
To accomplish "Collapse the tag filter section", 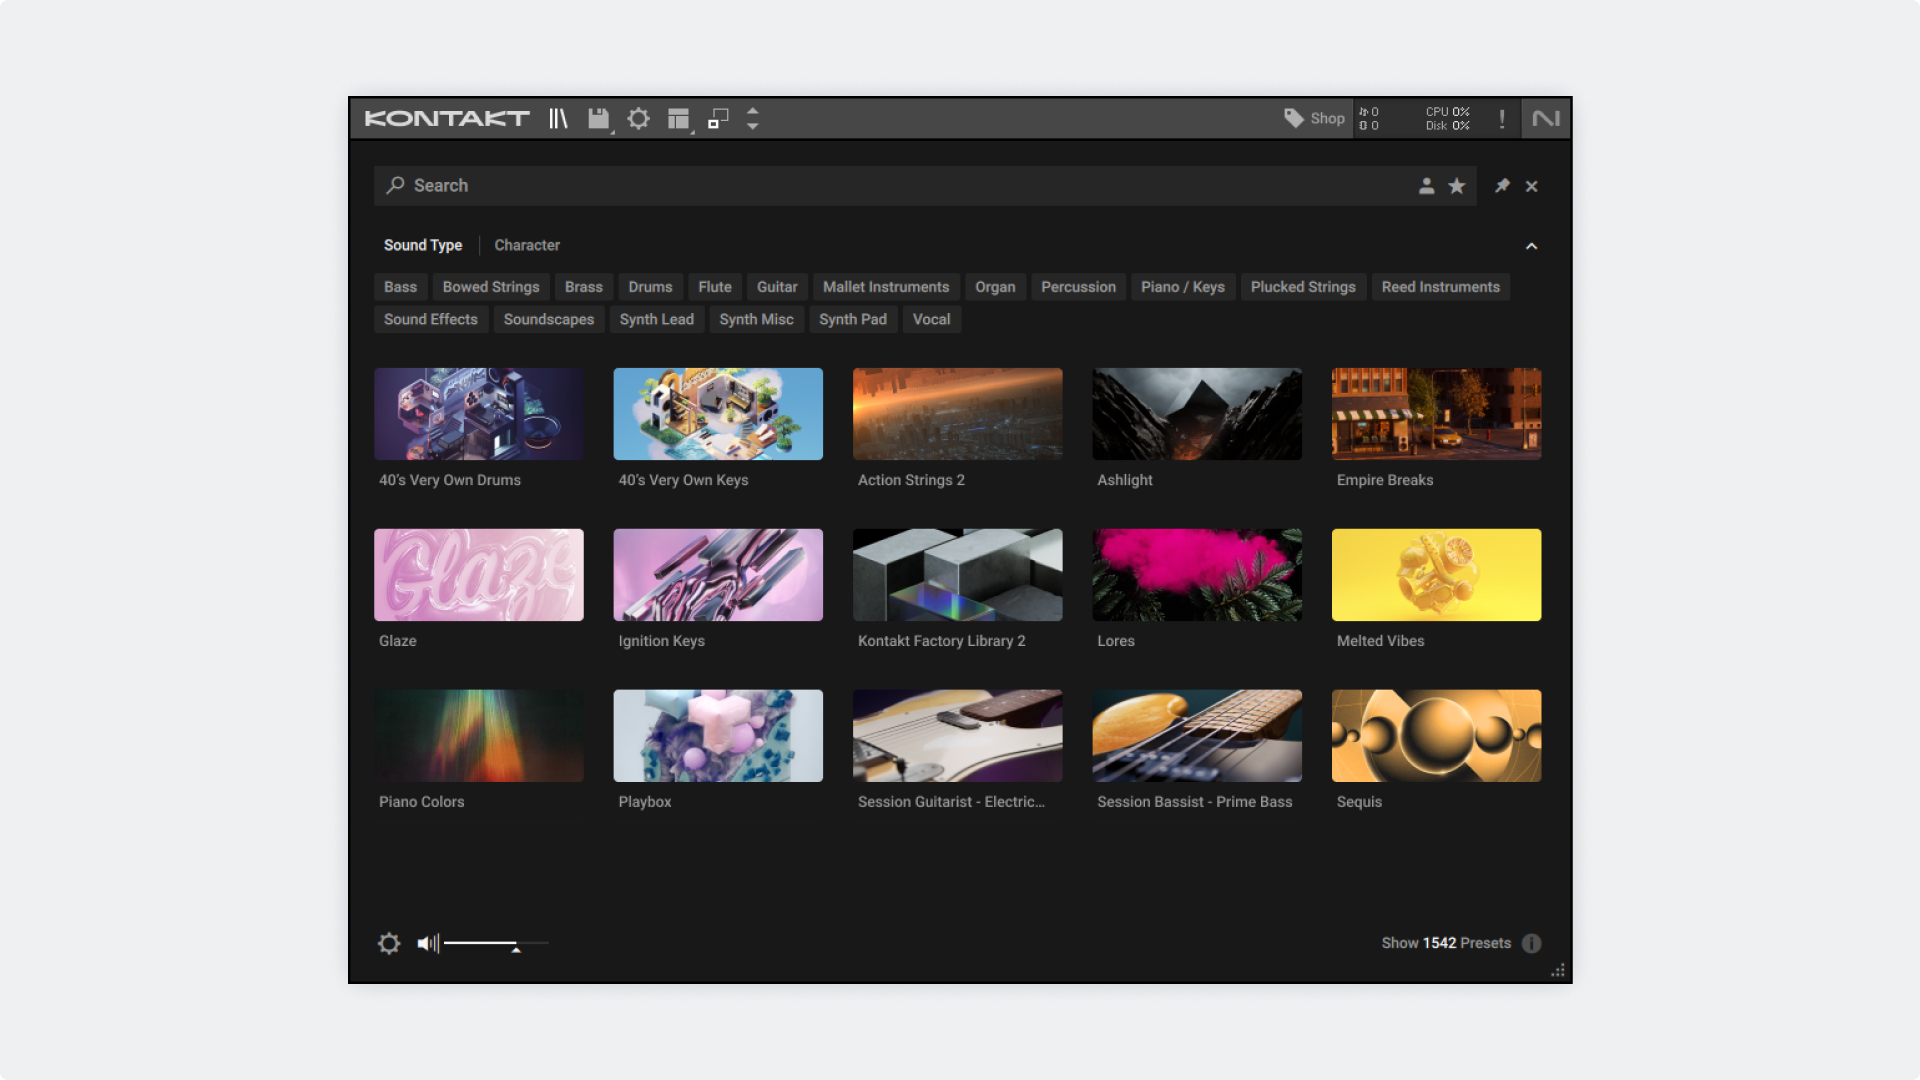I will (x=1531, y=246).
